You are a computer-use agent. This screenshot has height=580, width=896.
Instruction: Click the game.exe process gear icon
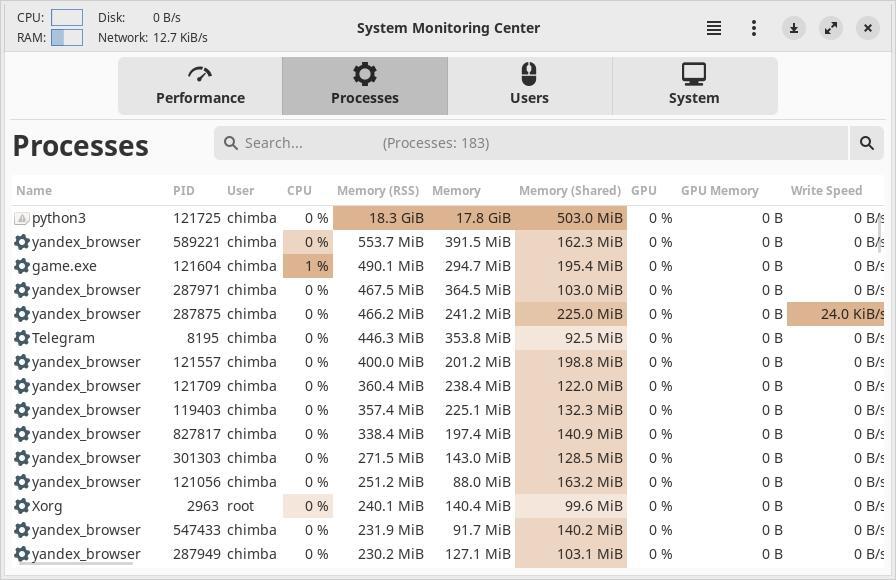(x=22, y=266)
